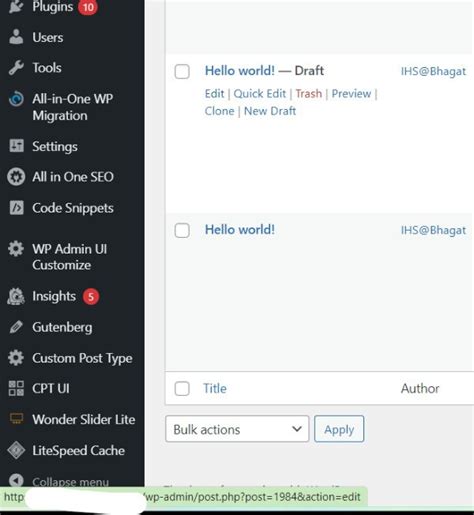Click the All in One SEO gear icon
Screen dimensions: 474x515
click(x=16, y=177)
